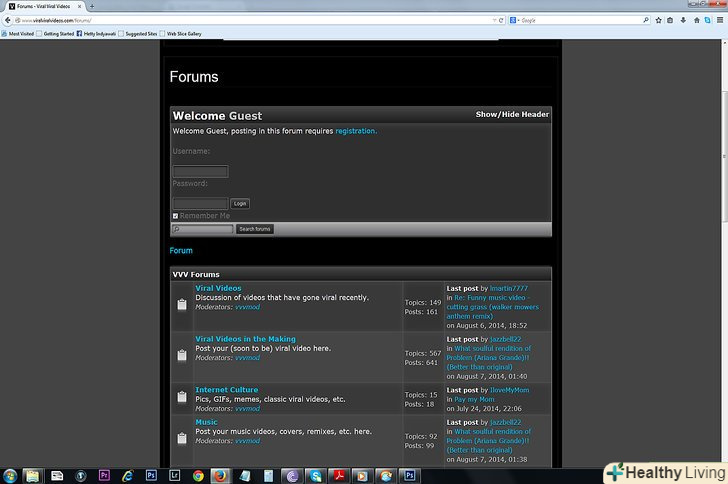
Task: Open the Getting Started bookmark
Action: click(x=55, y=33)
